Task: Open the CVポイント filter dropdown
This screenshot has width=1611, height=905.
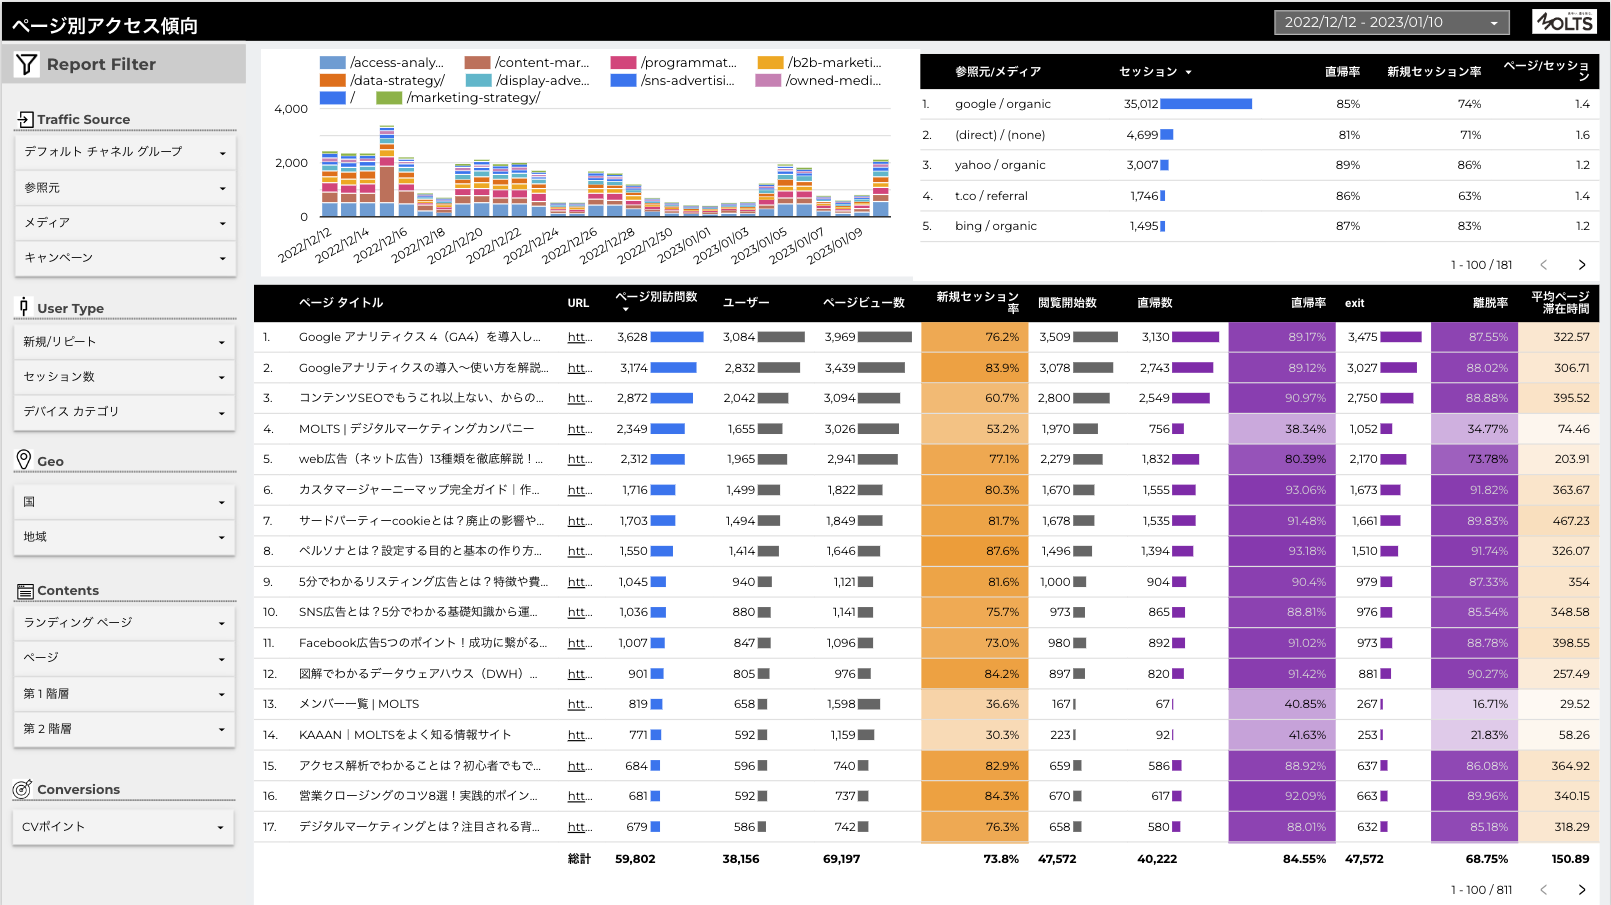Action: [124, 827]
